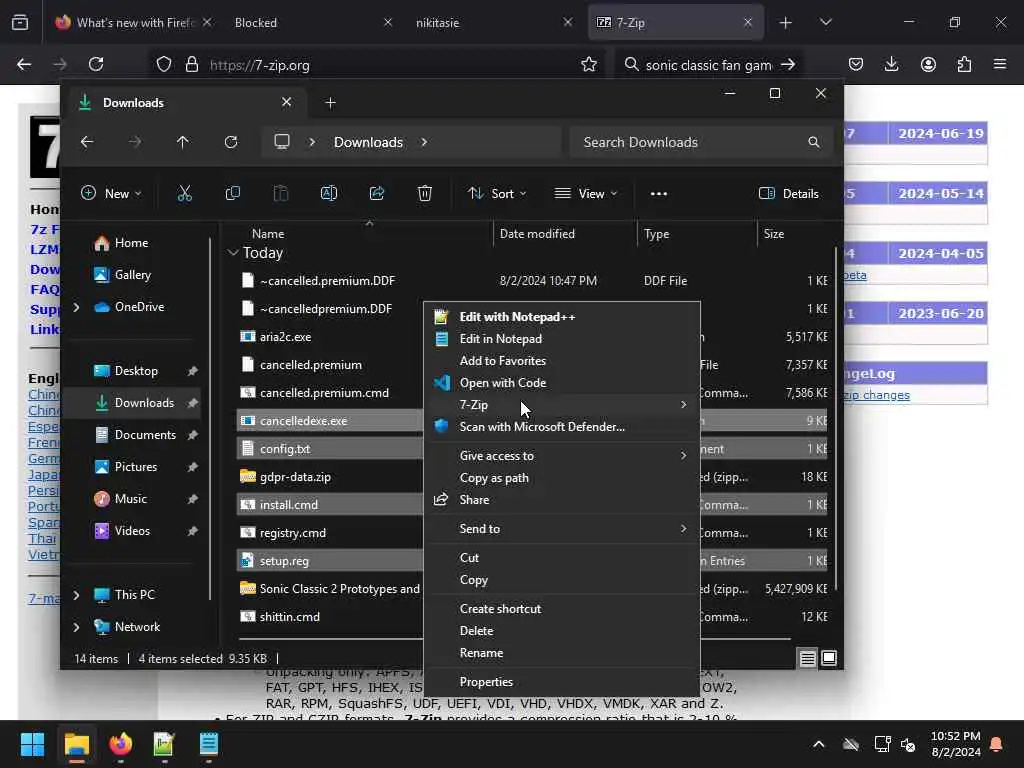Show hidden system tray icons

point(818,744)
